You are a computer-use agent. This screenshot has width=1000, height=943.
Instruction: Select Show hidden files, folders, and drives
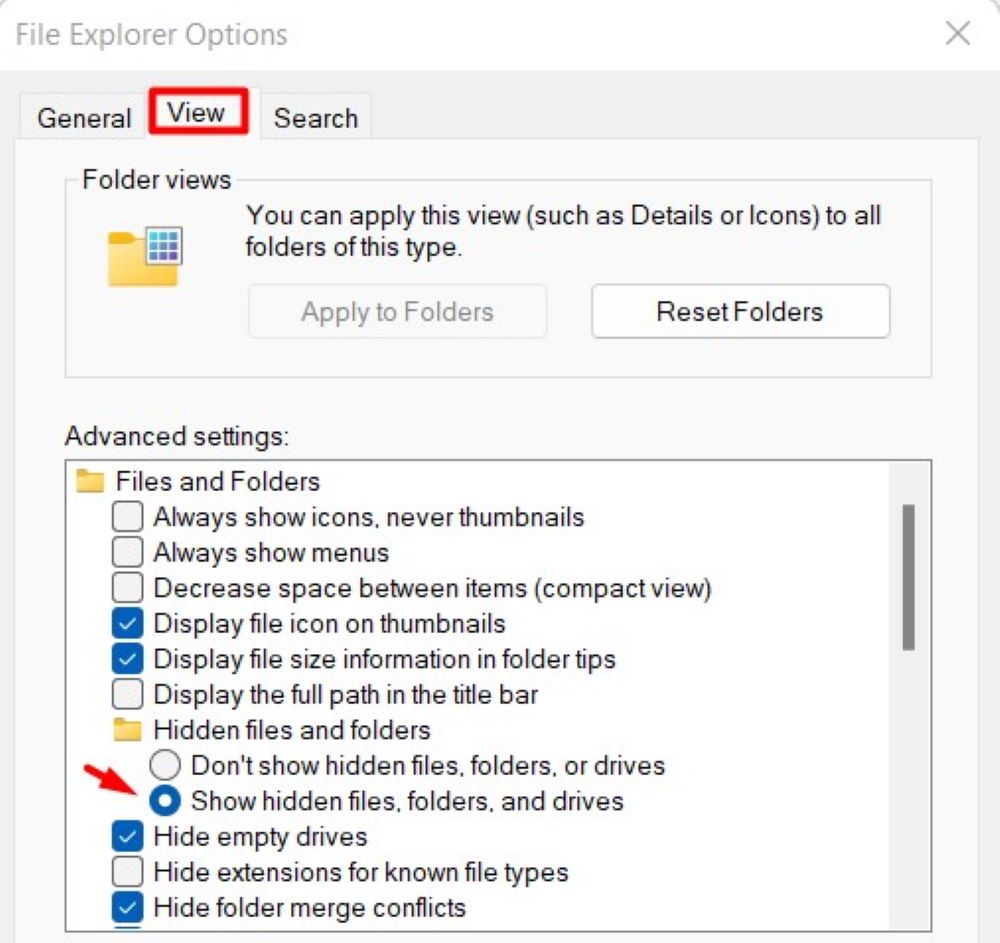[x=165, y=801]
